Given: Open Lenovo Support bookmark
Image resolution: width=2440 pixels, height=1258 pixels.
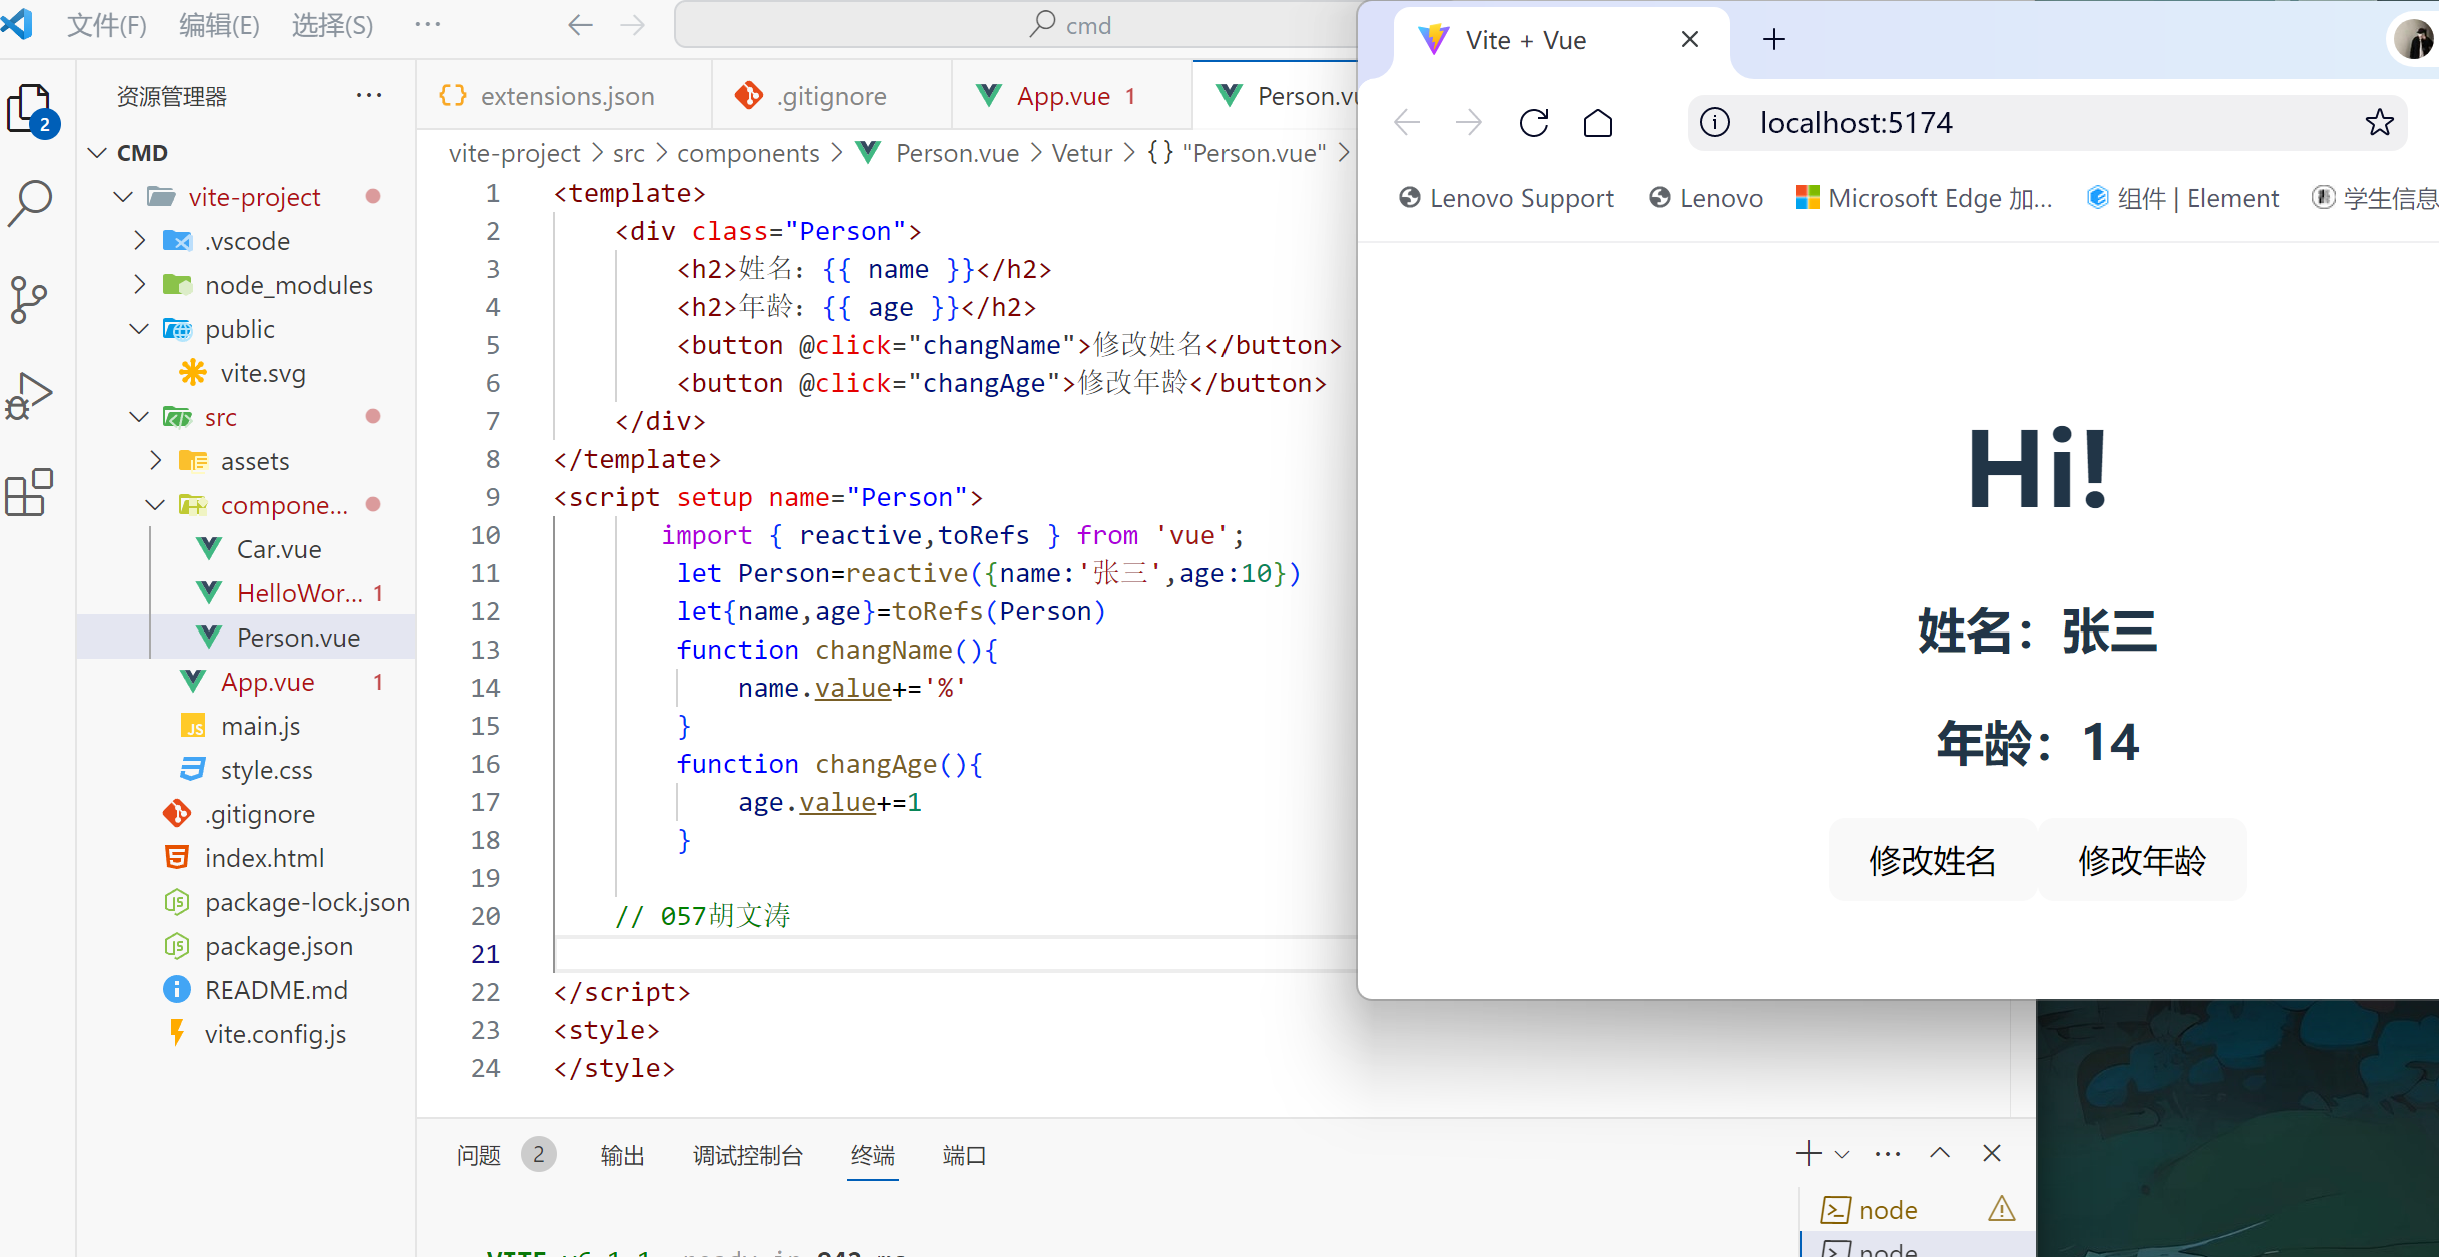Looking at the screenshot, I should tap(1507, 198).
